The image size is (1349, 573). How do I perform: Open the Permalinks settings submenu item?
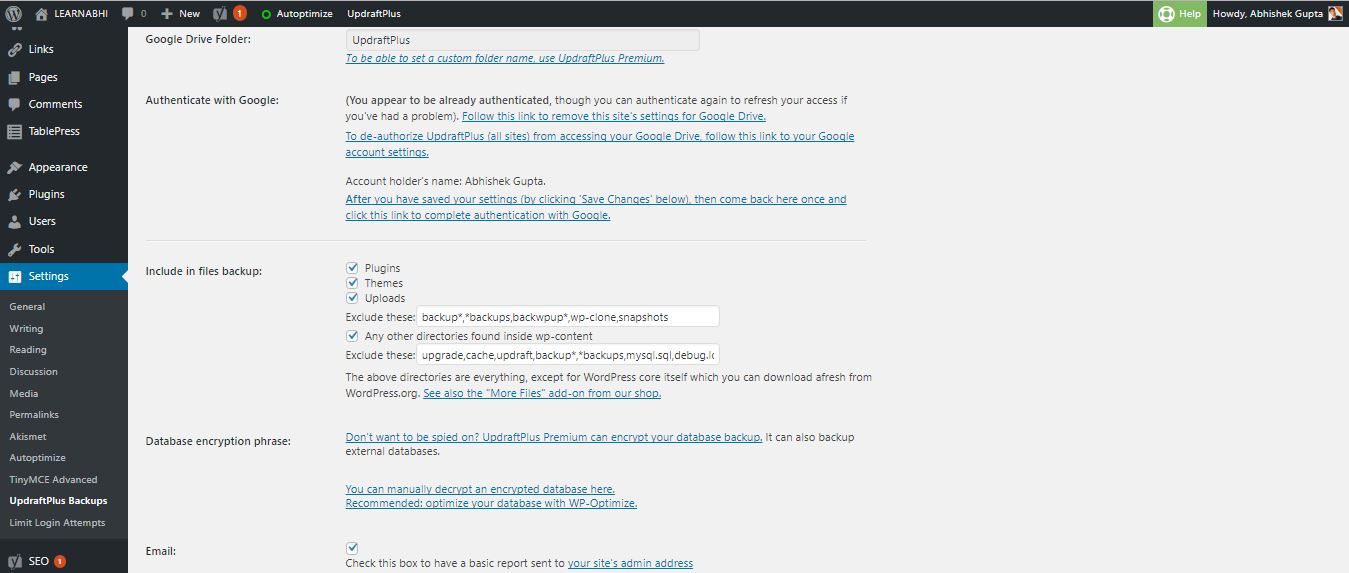(x=34, y=415)
